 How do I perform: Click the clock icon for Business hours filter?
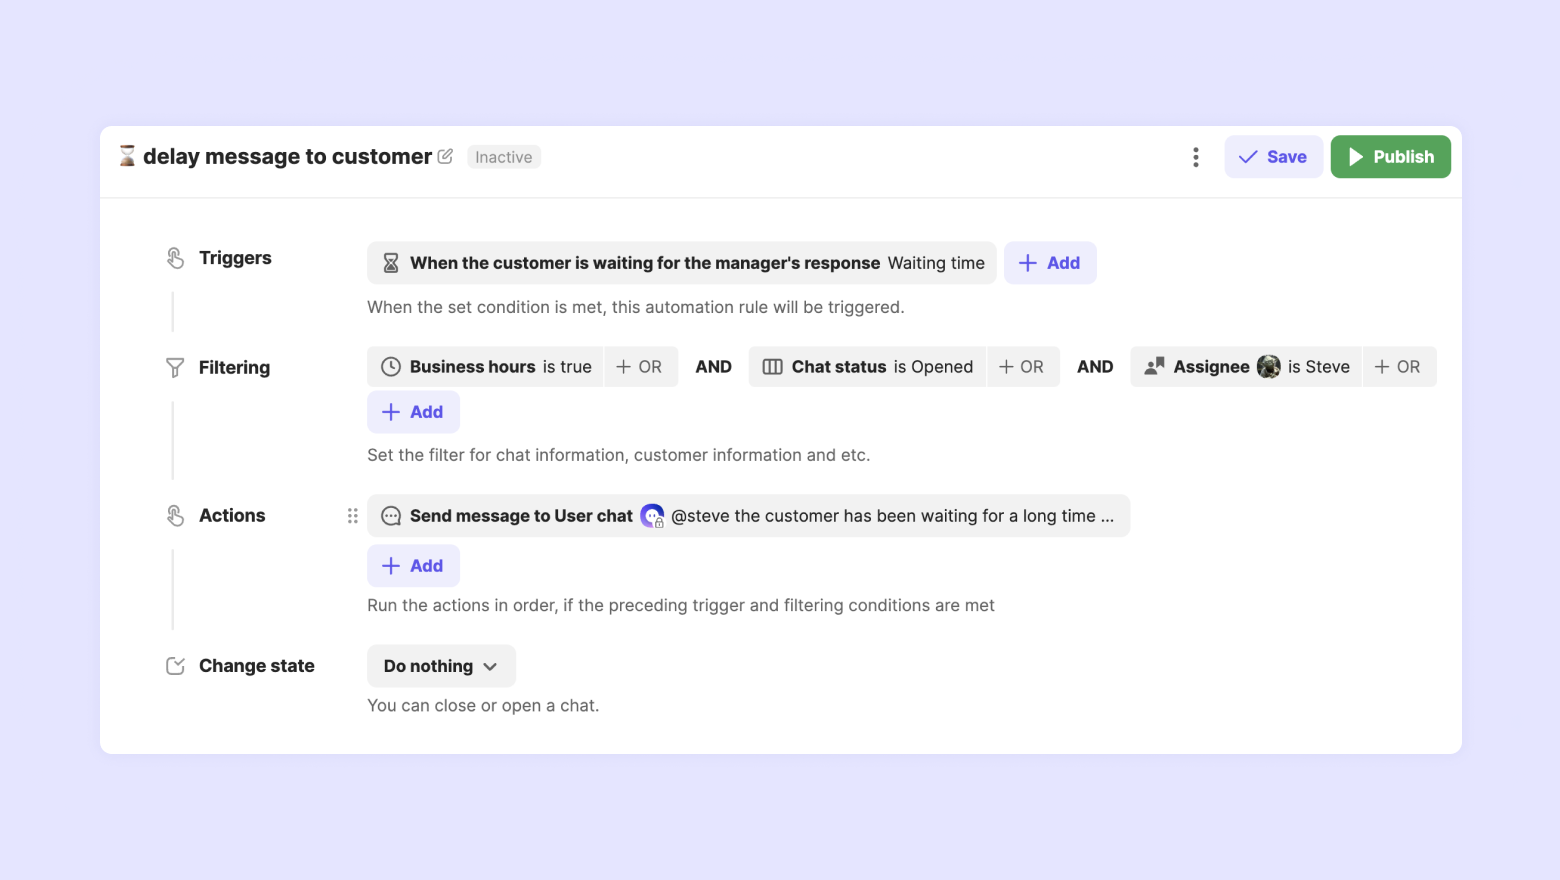391,367
